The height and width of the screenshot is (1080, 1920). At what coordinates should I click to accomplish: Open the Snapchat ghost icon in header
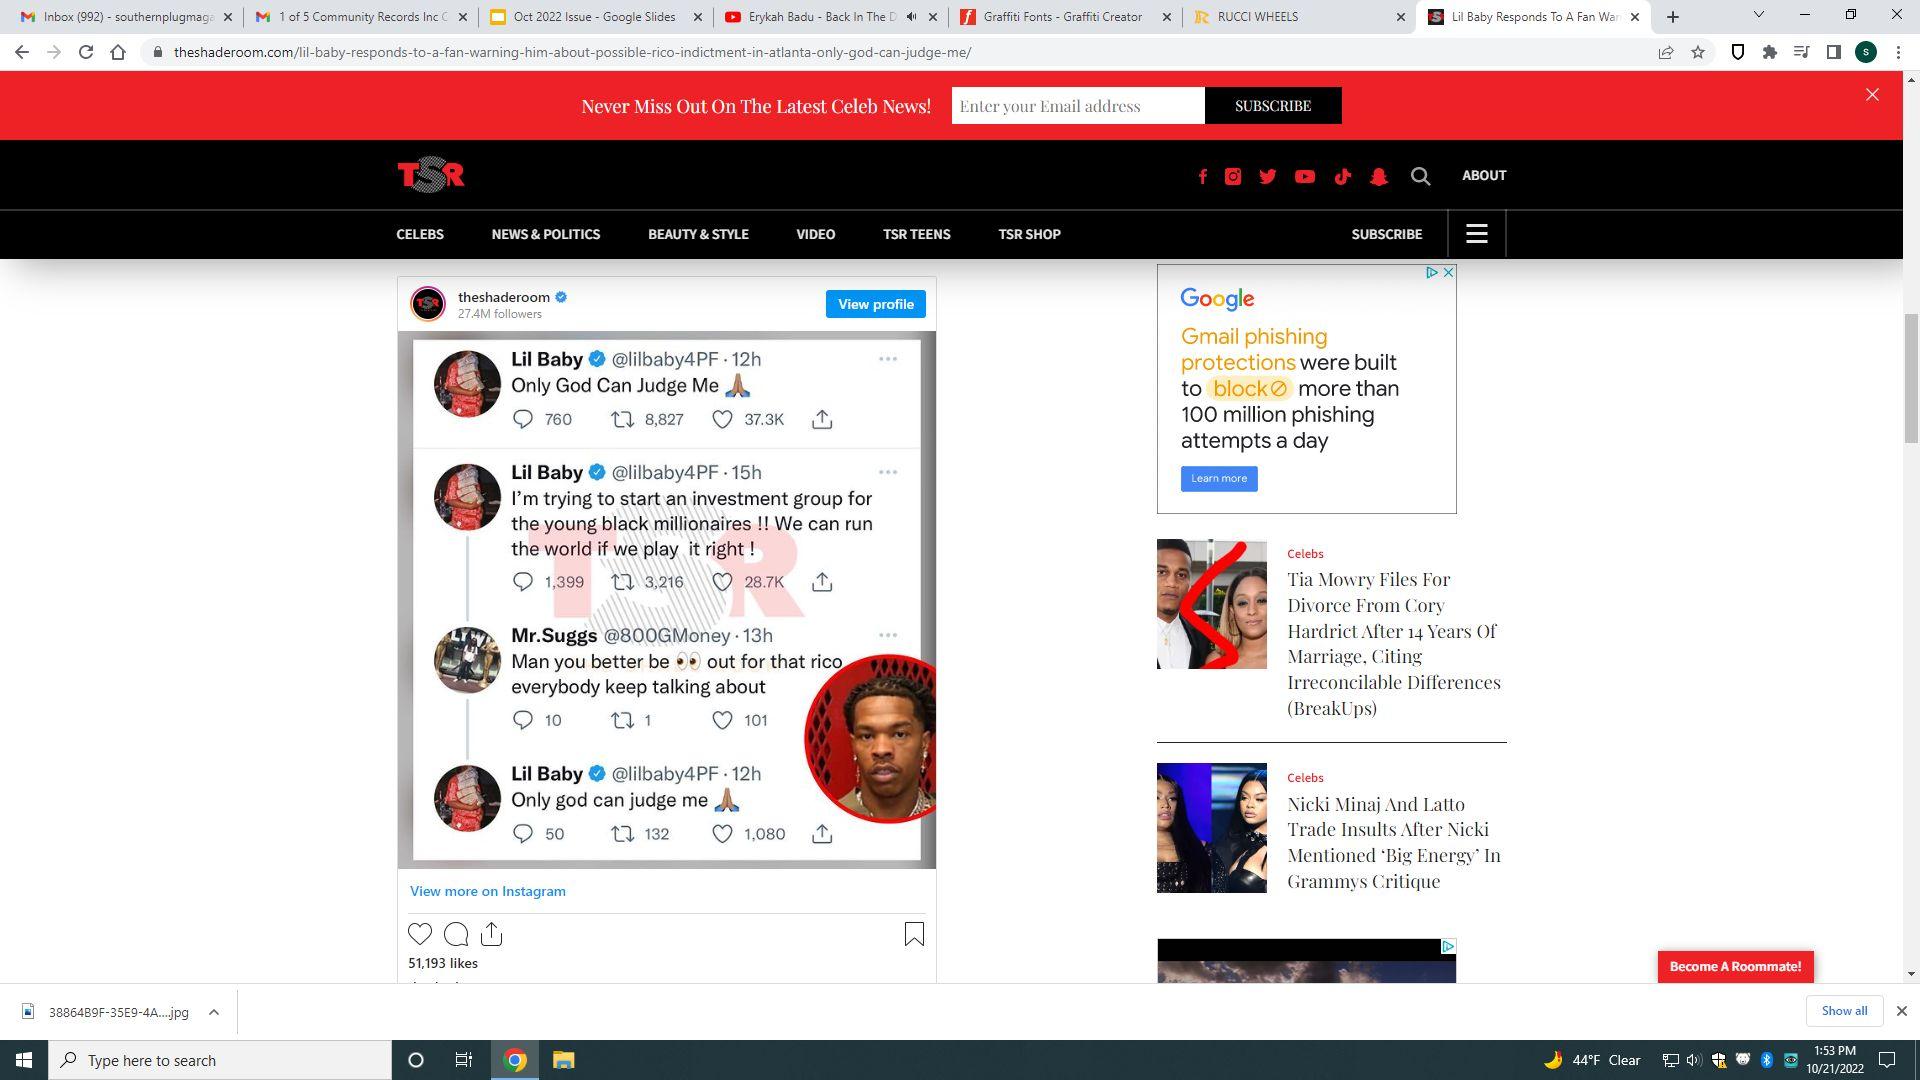pos(1379,176)
